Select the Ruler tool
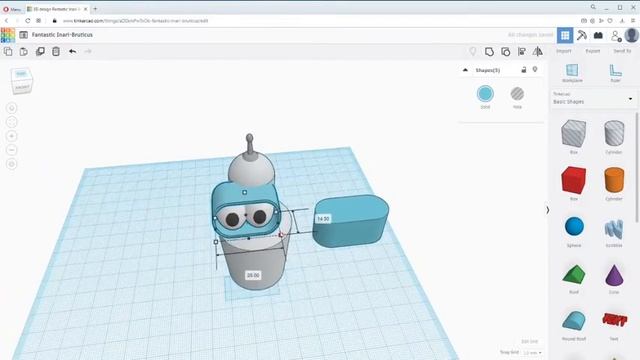This screenshot has height=360, width=640. [x=616, y=73]
